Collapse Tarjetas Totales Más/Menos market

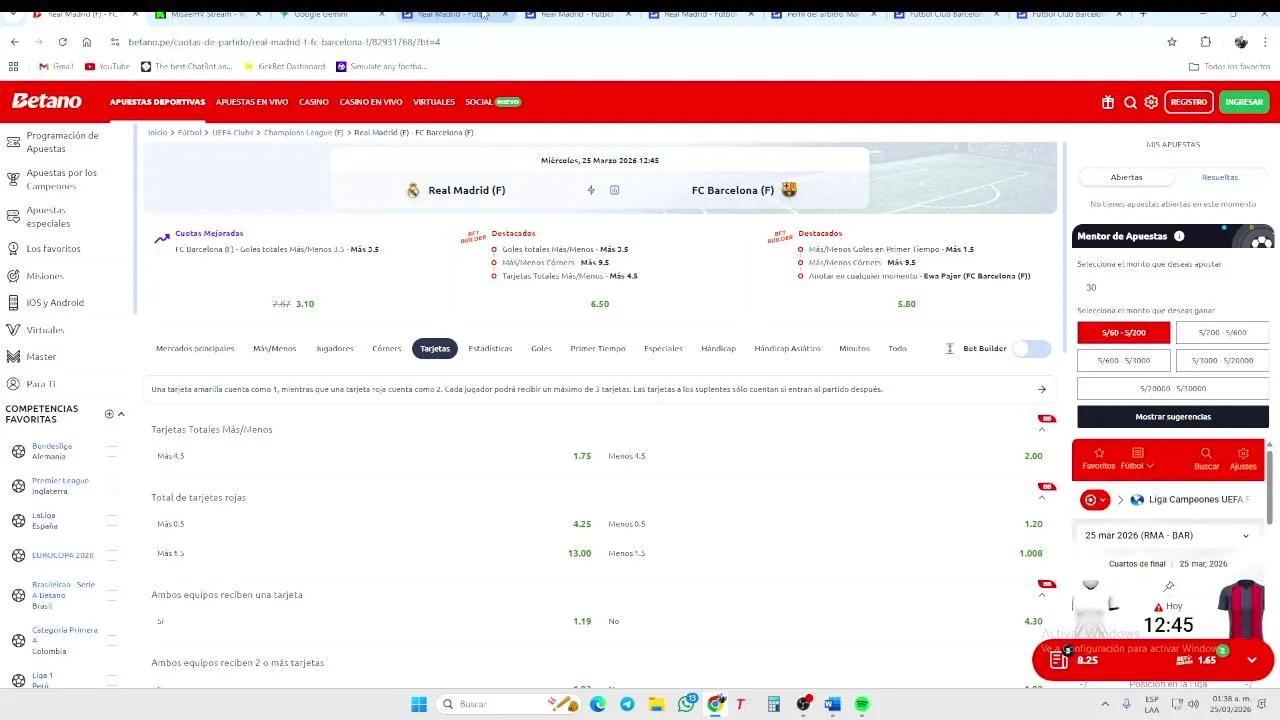click(x=1041, y=429)
